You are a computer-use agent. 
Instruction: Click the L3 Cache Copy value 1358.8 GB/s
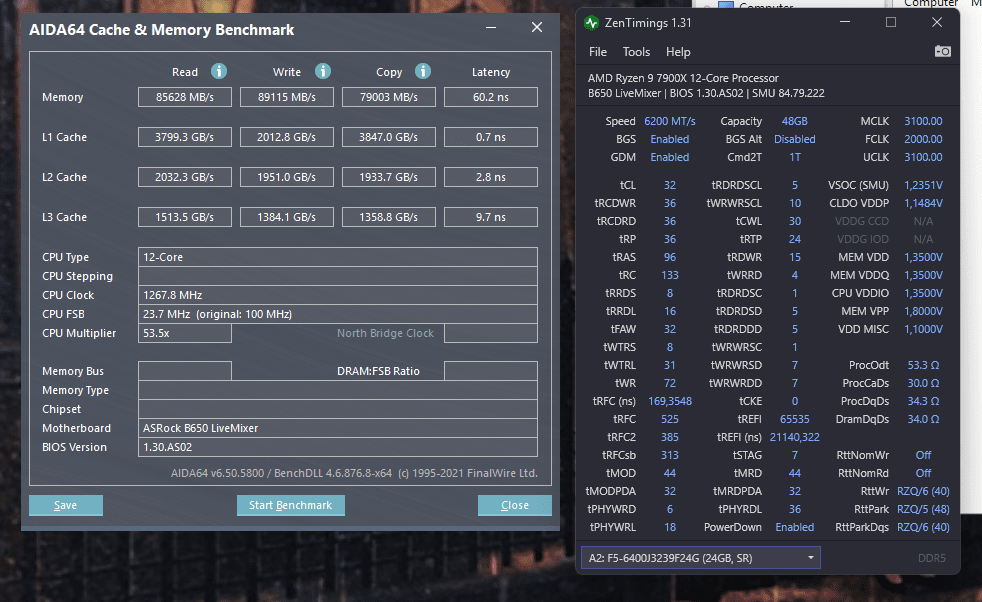(x=389, y=217)
